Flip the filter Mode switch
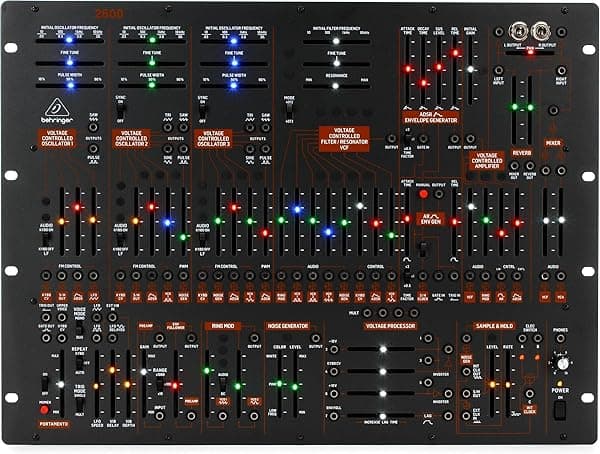Image resolution: width=600 pixels, height=454 pixels. click(289, 110)
